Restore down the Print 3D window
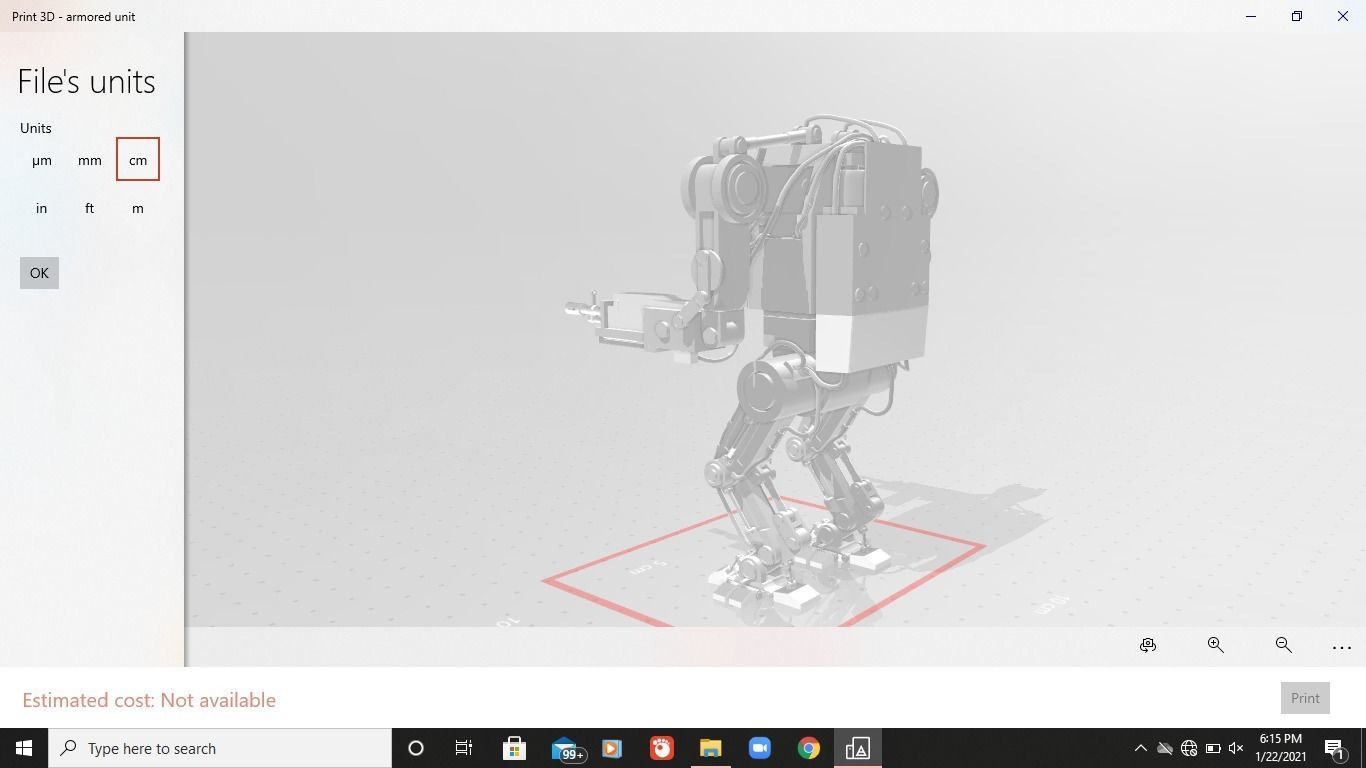 point(1297,16)
